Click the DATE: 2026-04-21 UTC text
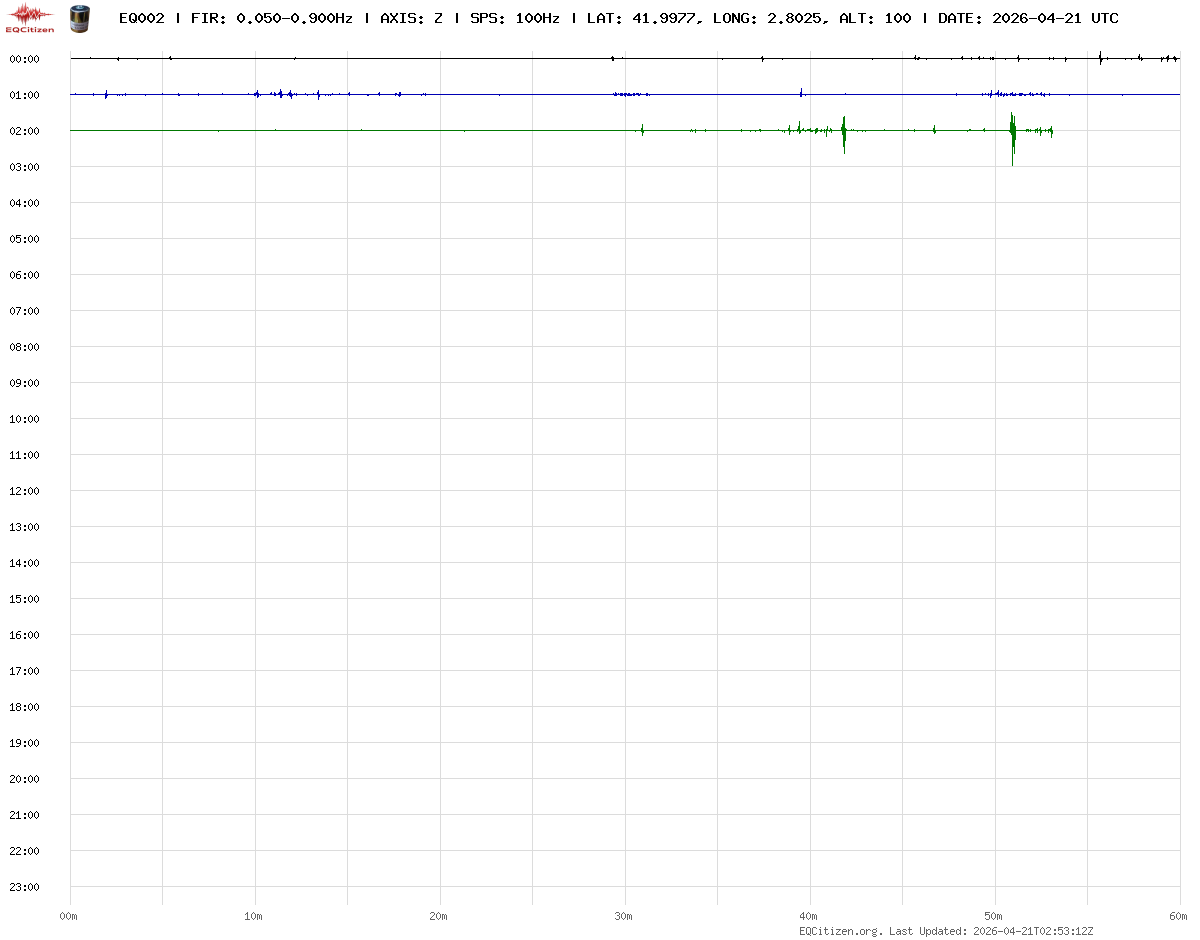The height and width of the screenshot is (940, 1200). [1028, 18]
